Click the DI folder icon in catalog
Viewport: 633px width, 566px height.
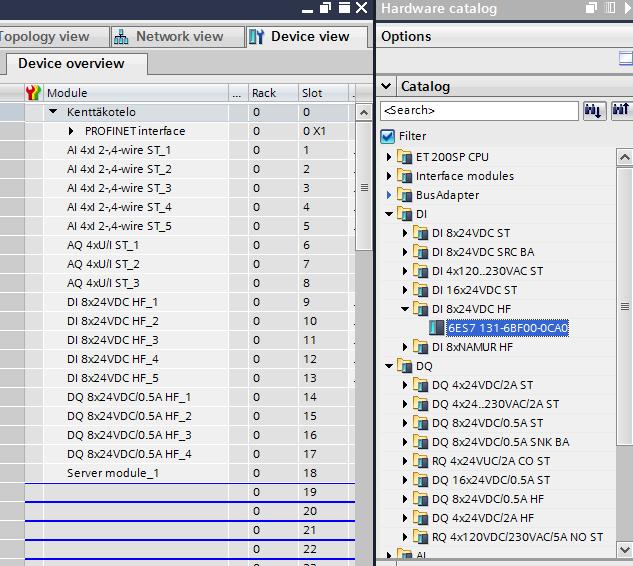point(405,214)
